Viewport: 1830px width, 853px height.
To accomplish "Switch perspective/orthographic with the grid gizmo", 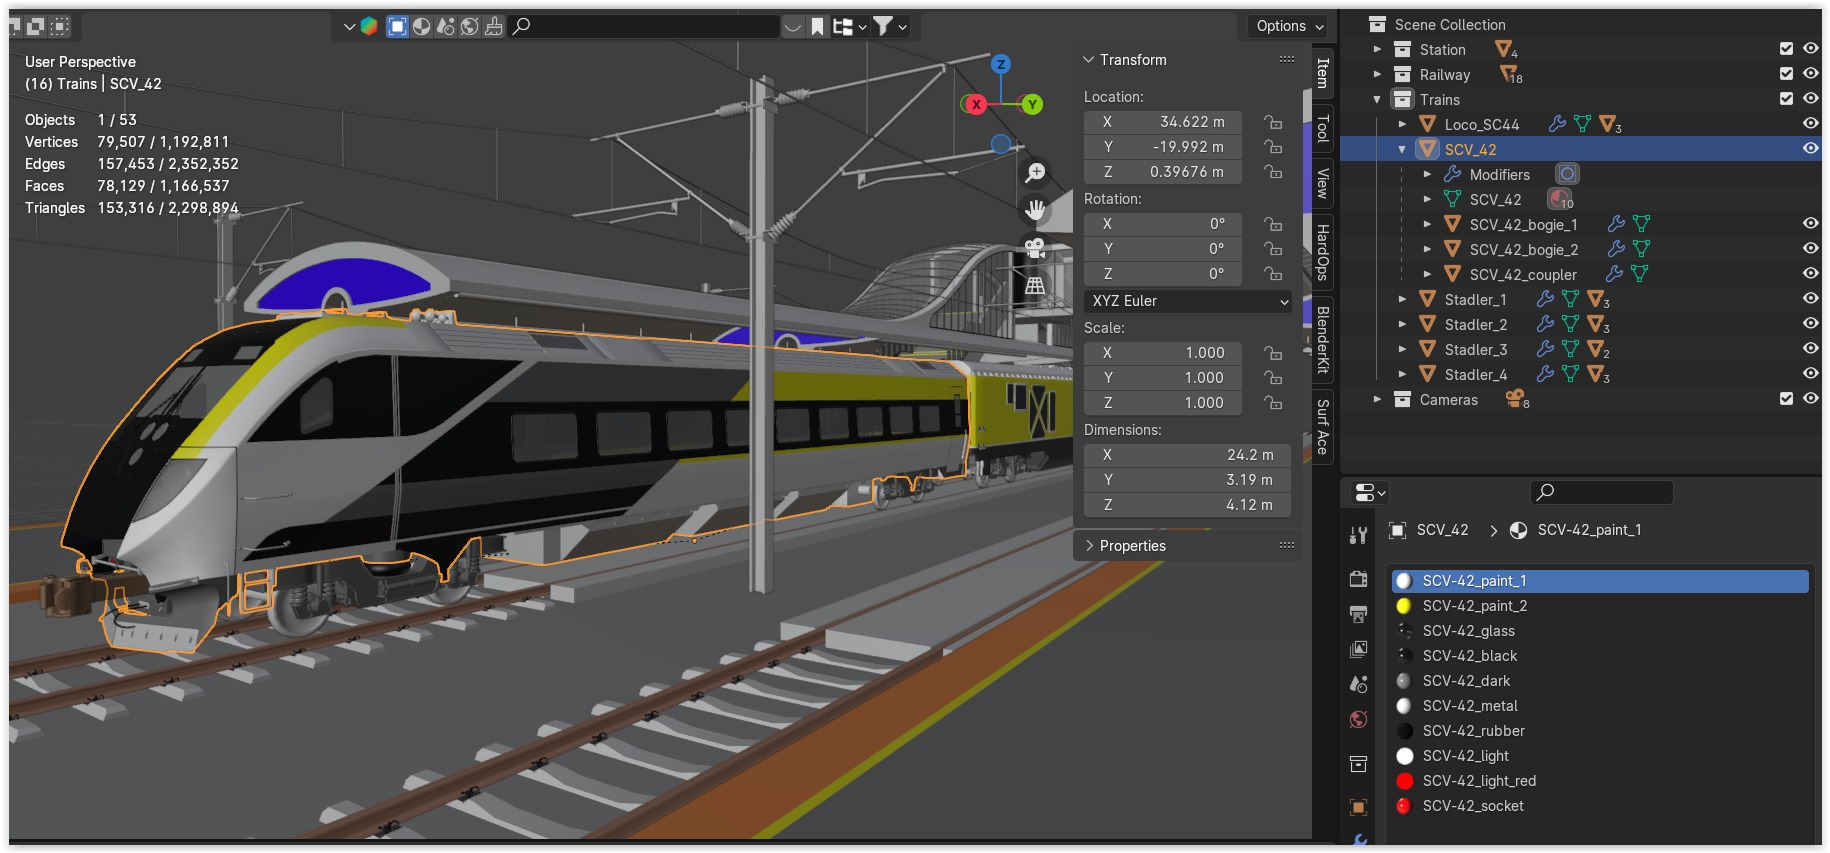I will click(x=1035, y=285).
